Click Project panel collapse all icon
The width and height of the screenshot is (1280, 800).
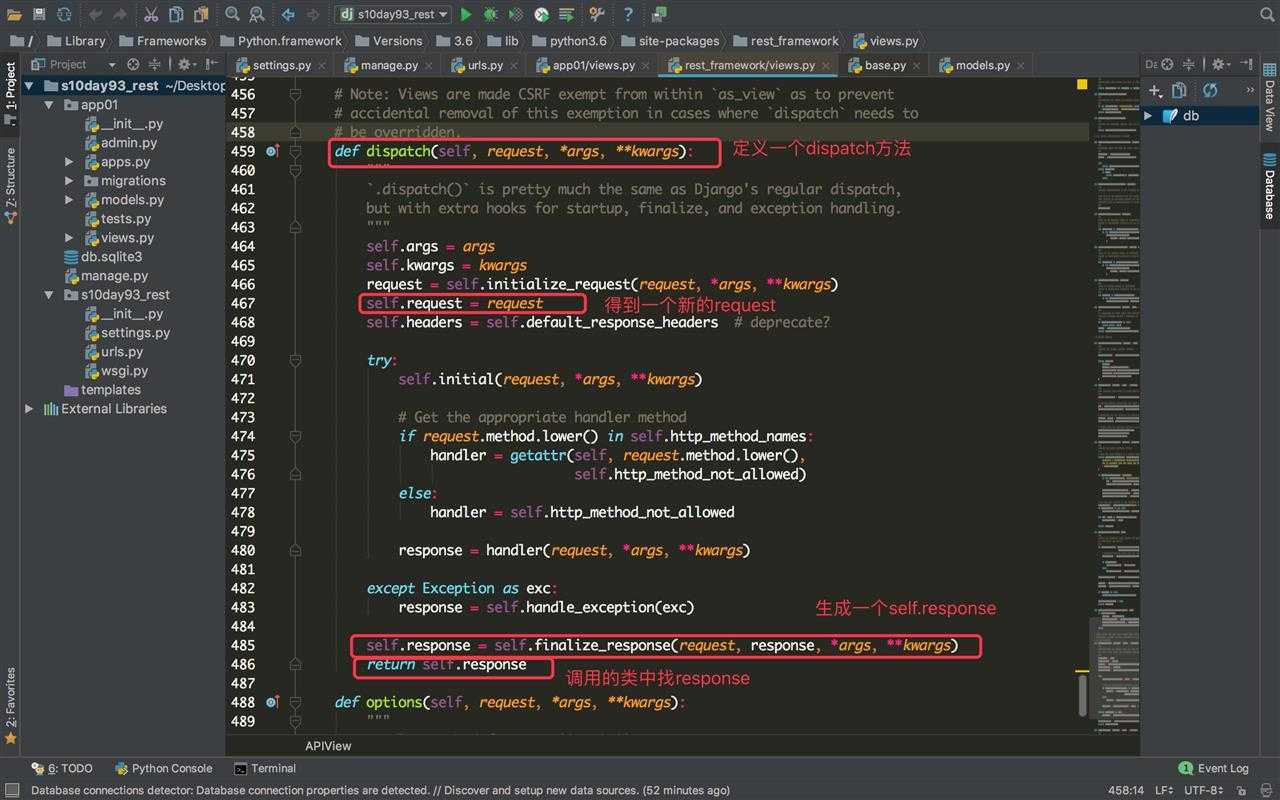pos(157,64)
